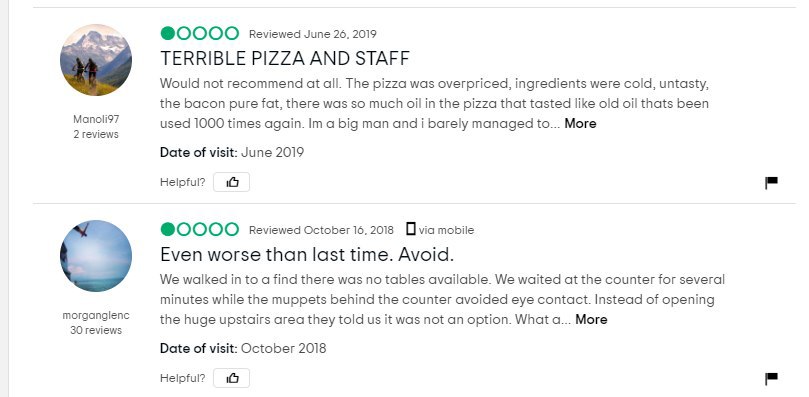Mark Even worse than last time review helpful
Viewport: 809px width, 397px height.
232,378
